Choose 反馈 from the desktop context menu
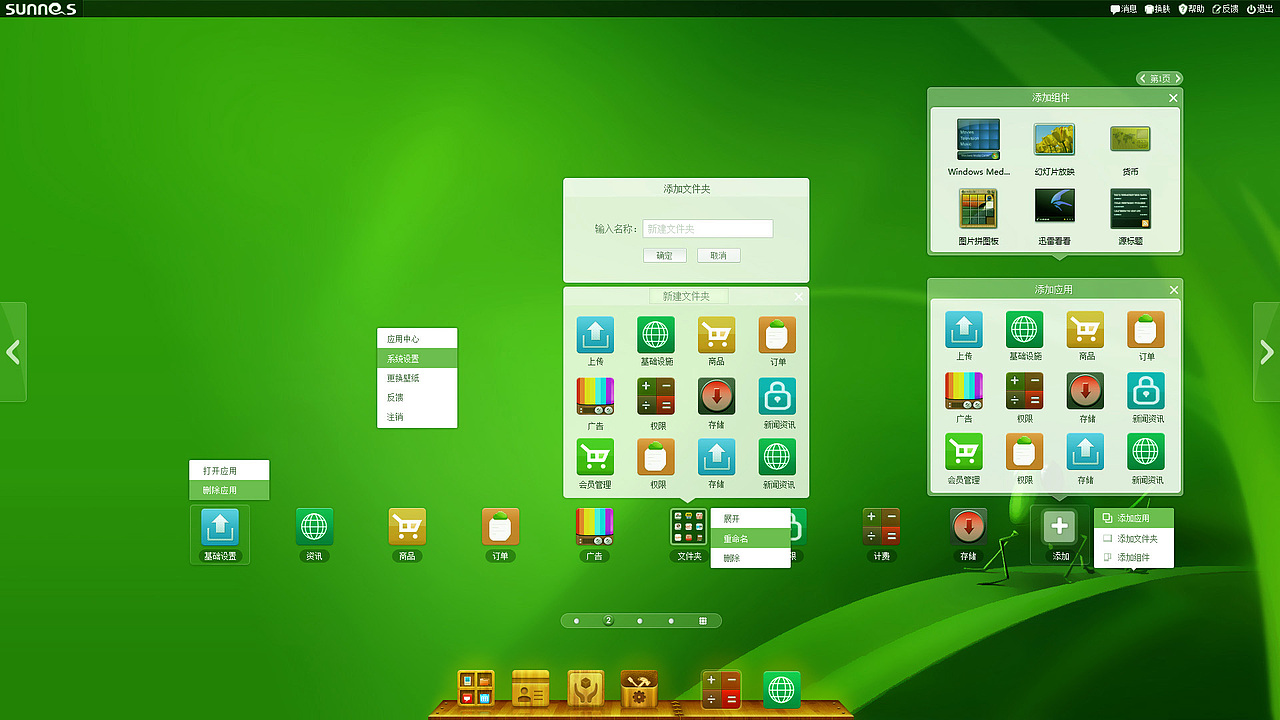Viewport: 1280px width, 720px height. tap(417, 397)
